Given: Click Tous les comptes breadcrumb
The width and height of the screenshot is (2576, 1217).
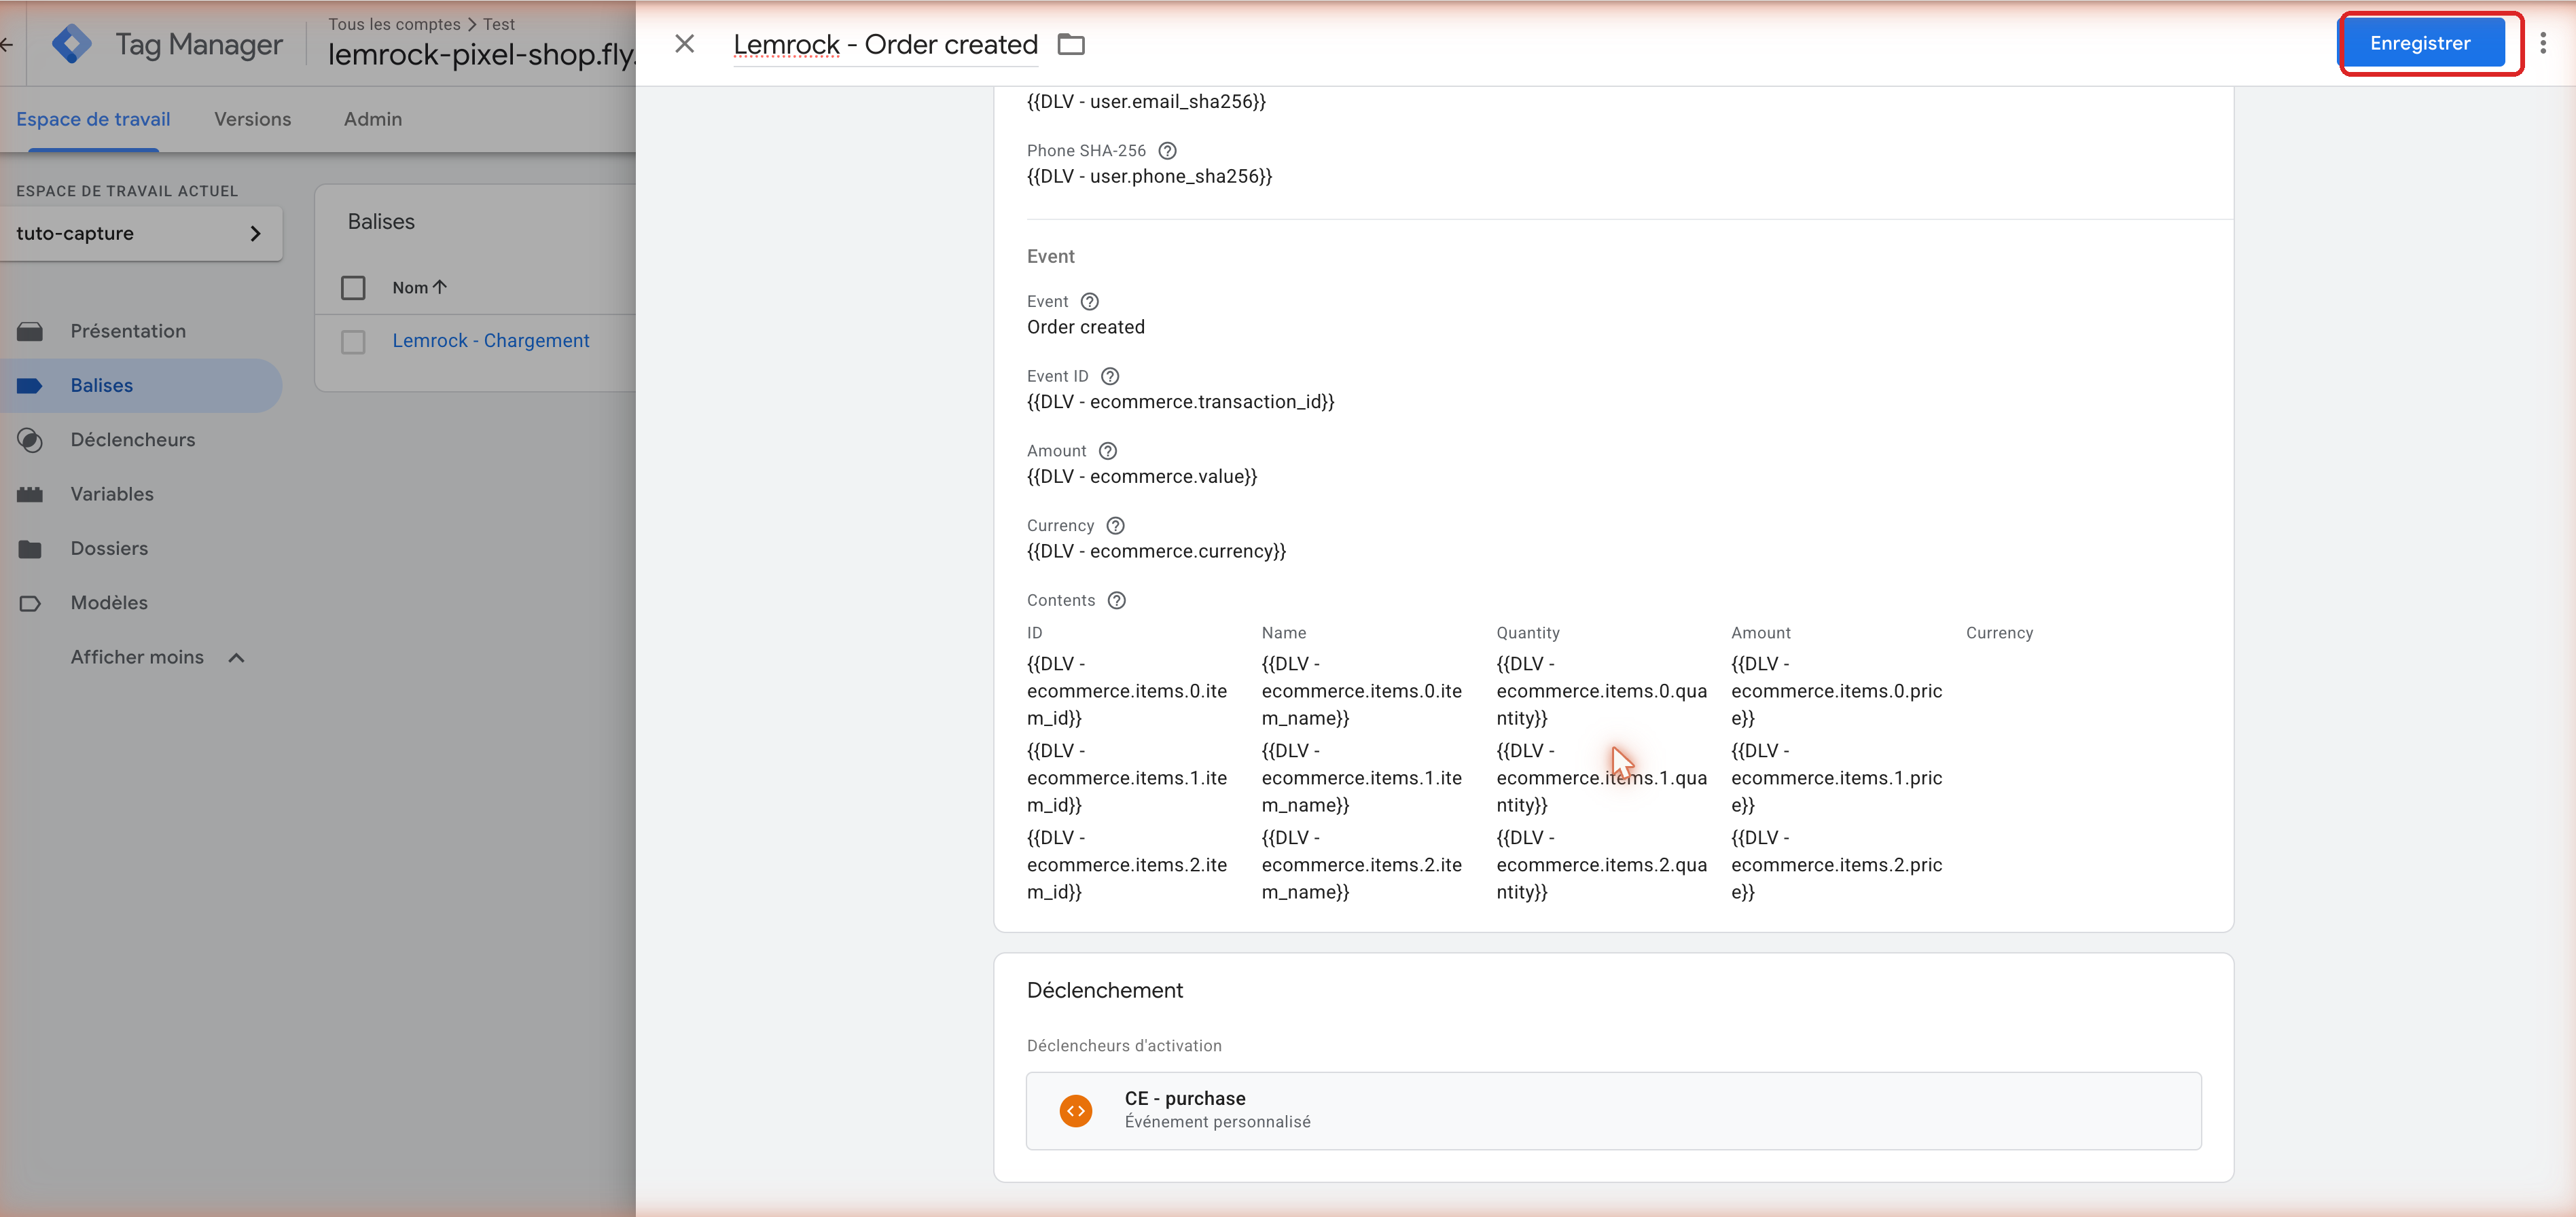Looking at the screenshot, I should click(x=394, y=24).
